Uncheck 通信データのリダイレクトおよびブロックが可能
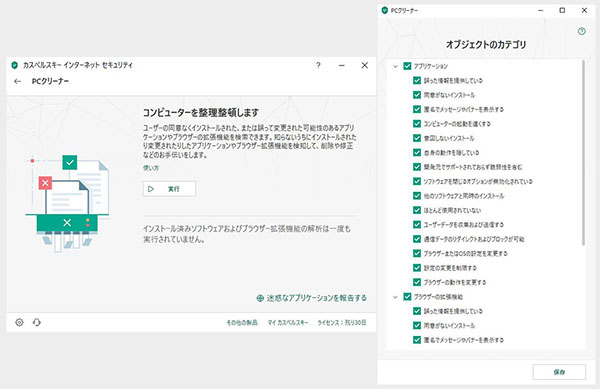Viewport: 600px width, 389px height. pos(417,239)
